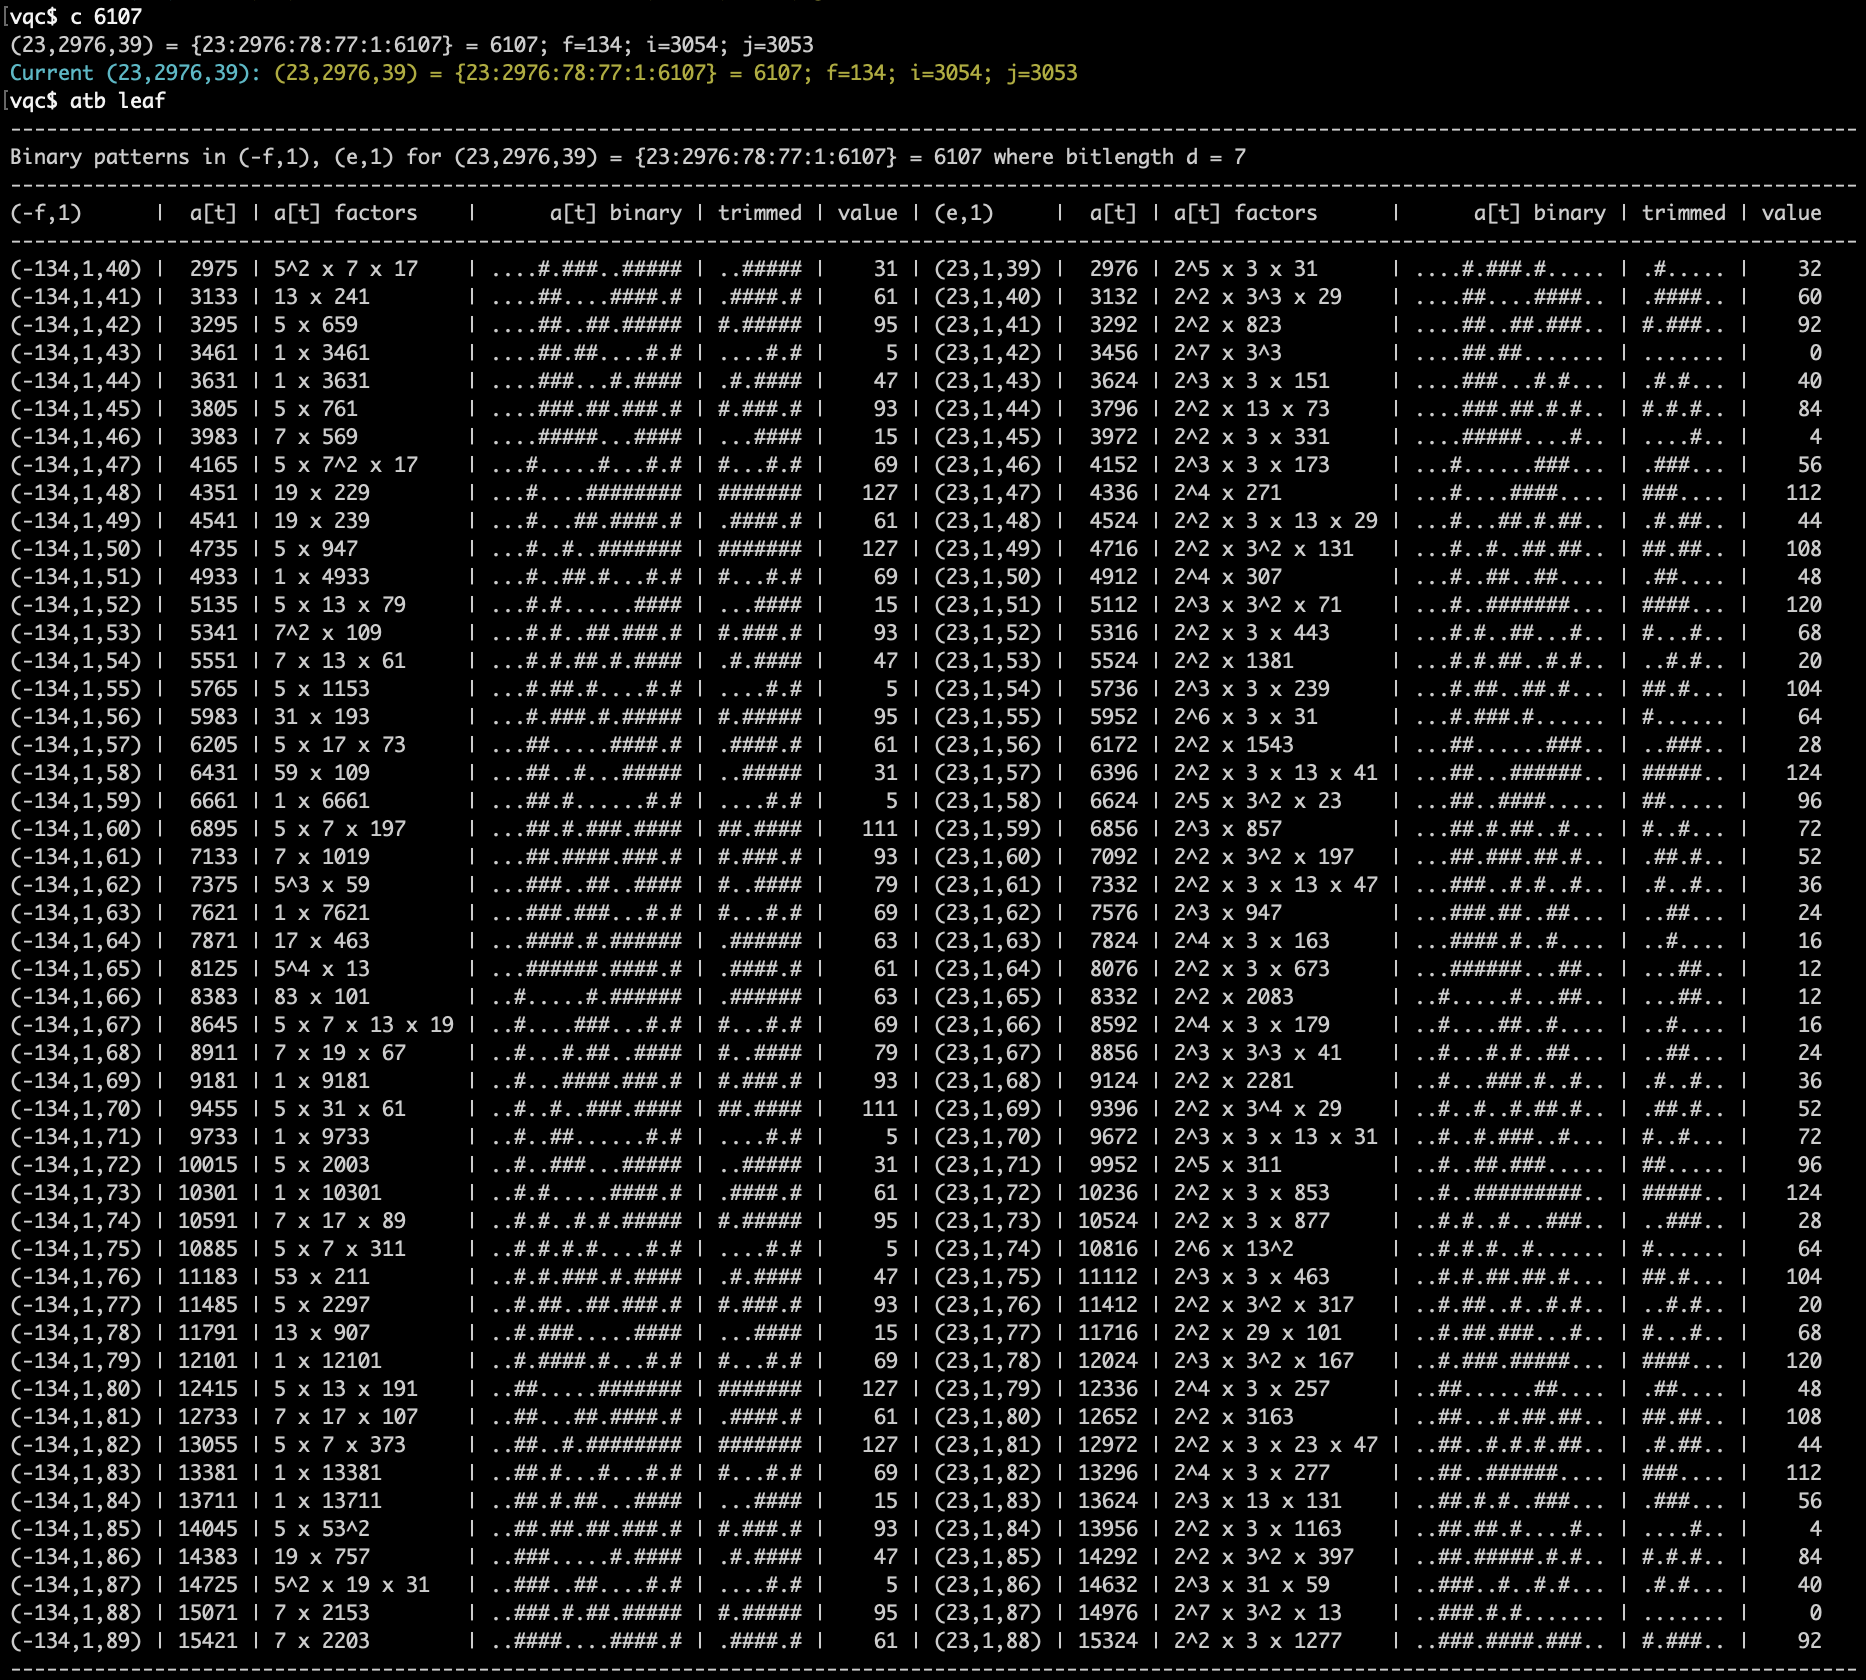
Task: Click the factors '19 x 229'
Action: click(322, 493)
